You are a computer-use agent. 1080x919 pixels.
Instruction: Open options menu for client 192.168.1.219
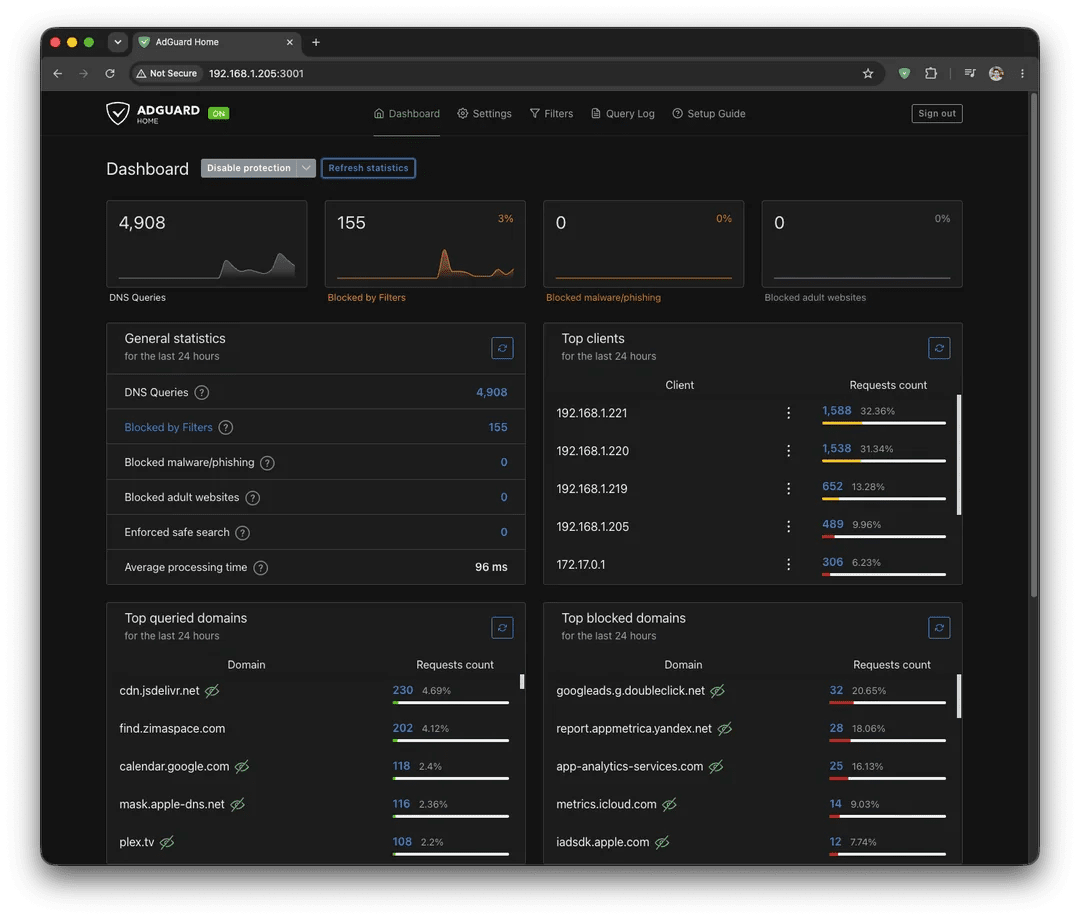789,488
